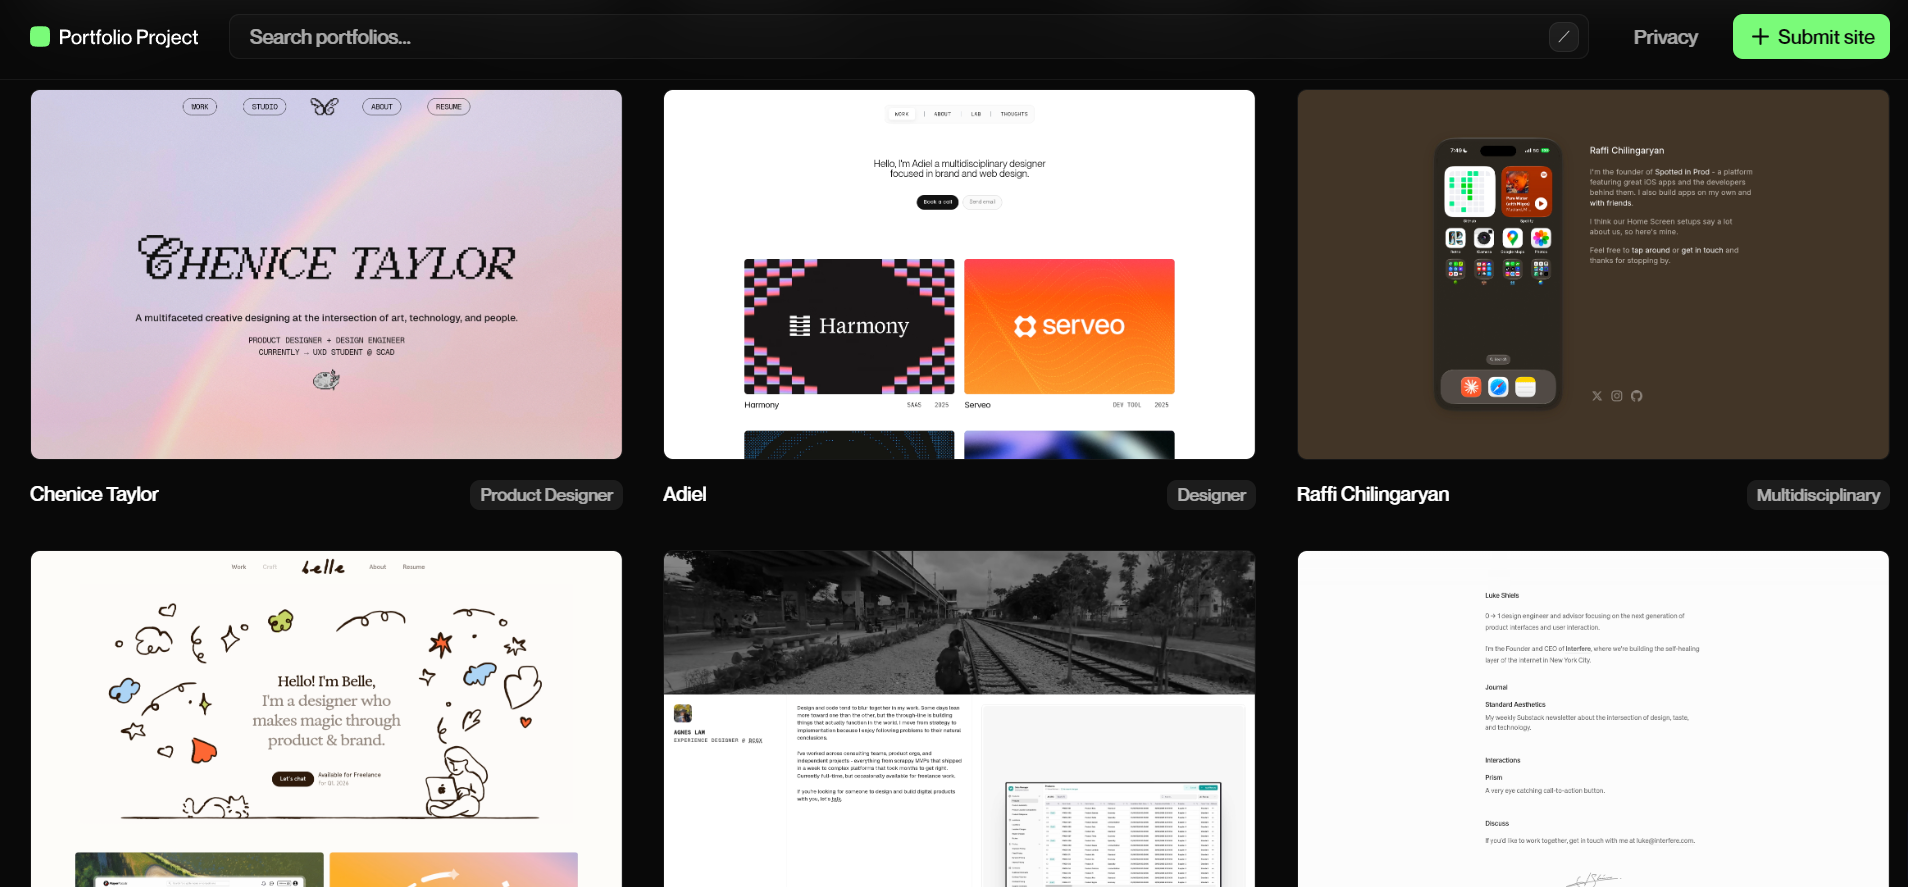Open Luke Shiels portfolio thumbnail
The width and height of the screenshot is (1908, 887).
click(x=1593, y=719)
